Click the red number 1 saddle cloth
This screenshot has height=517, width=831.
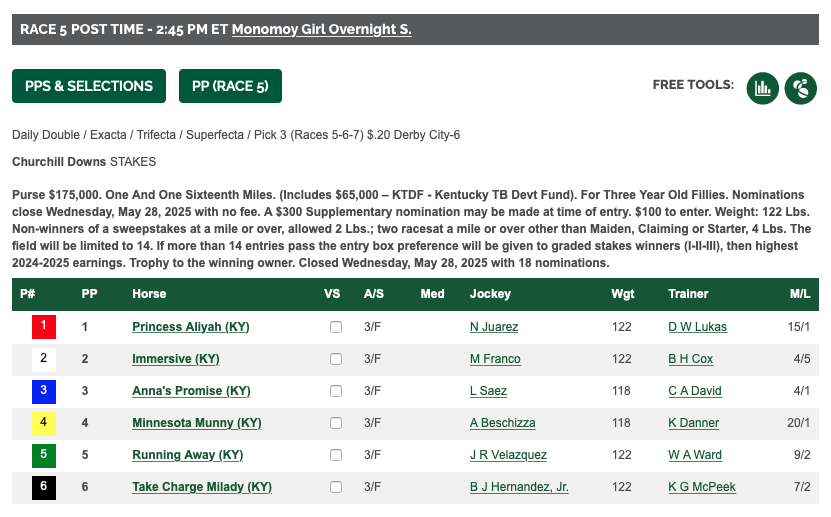(43, 327)
